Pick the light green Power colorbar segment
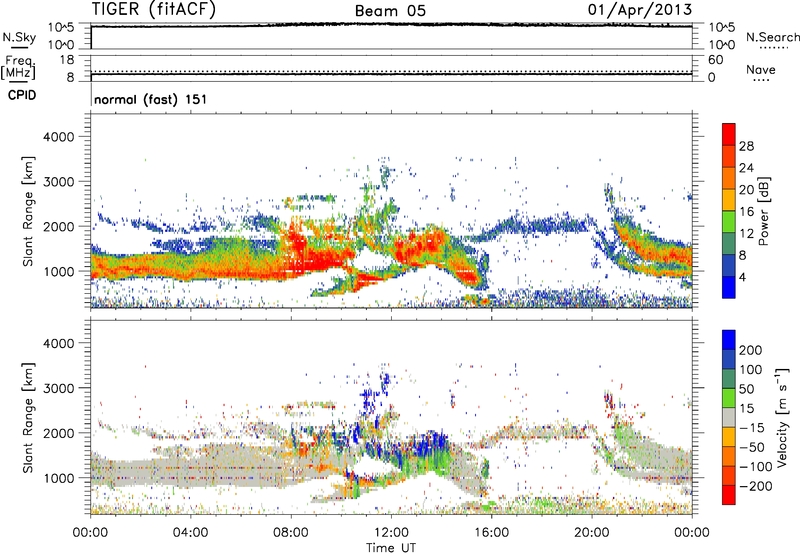This screenshot has width=800, height=554. (729, 222)
